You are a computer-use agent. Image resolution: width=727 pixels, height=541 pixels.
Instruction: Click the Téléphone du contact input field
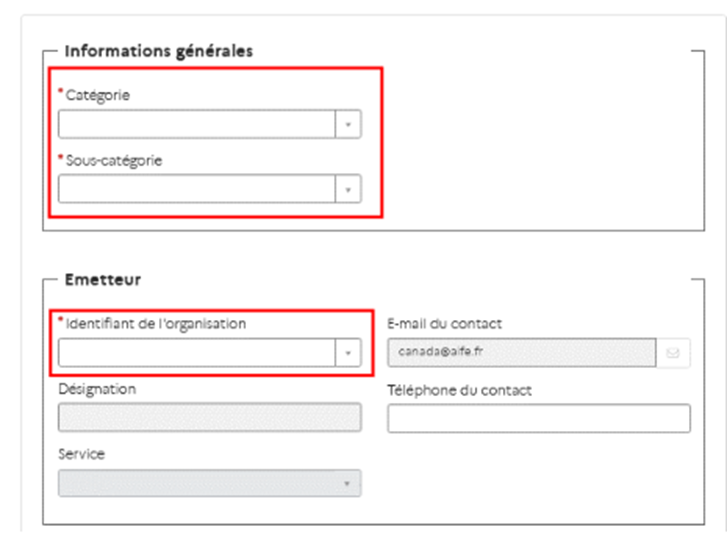(538, 418)
